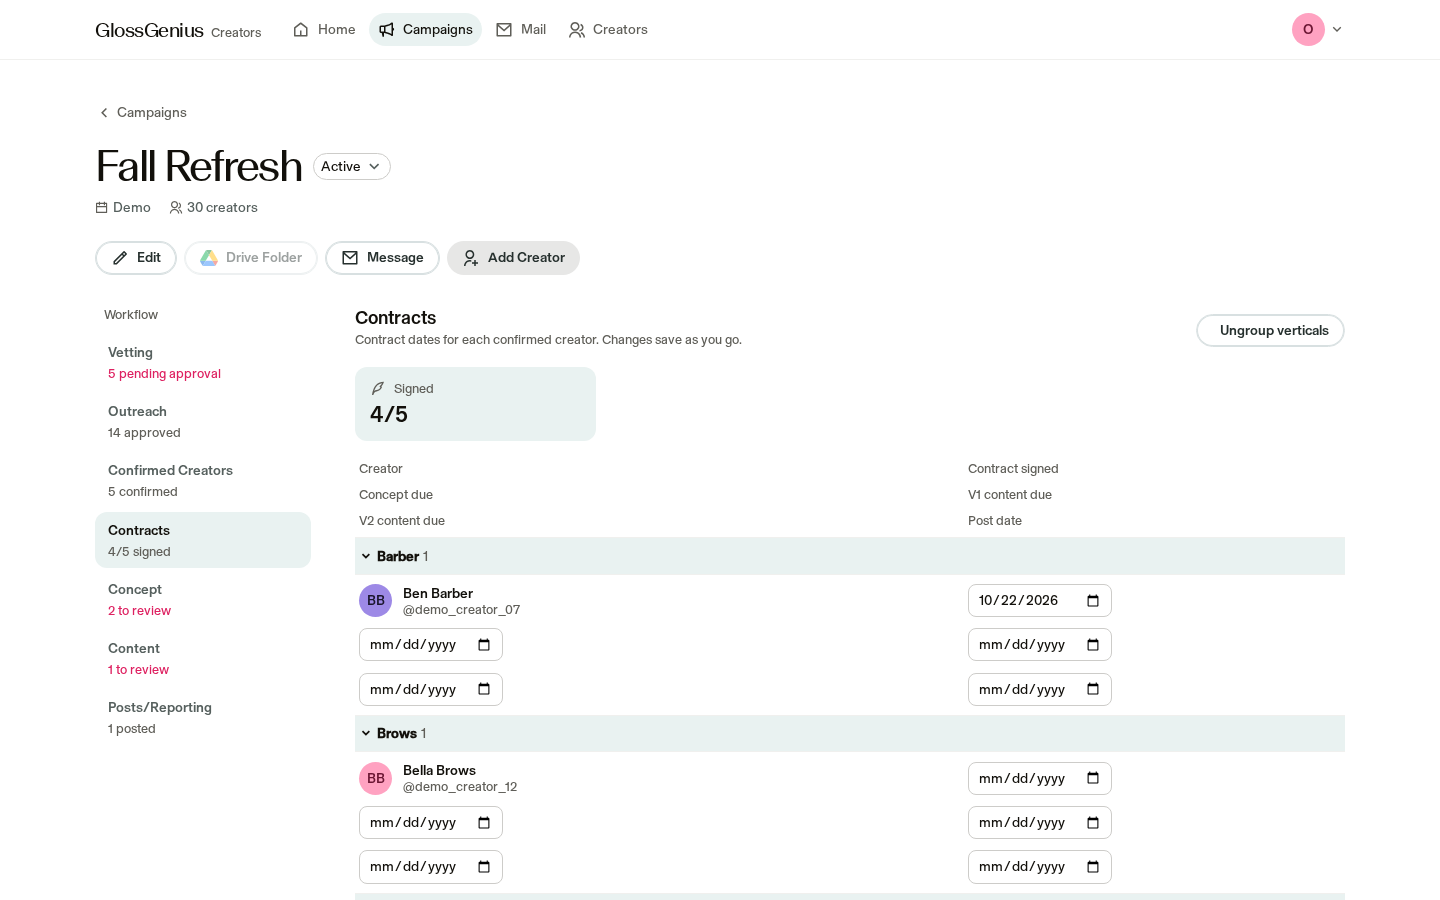The image size is (1440, 900).
Task: Open the Posts/Reporting workflow step
Action: (203, 718)
